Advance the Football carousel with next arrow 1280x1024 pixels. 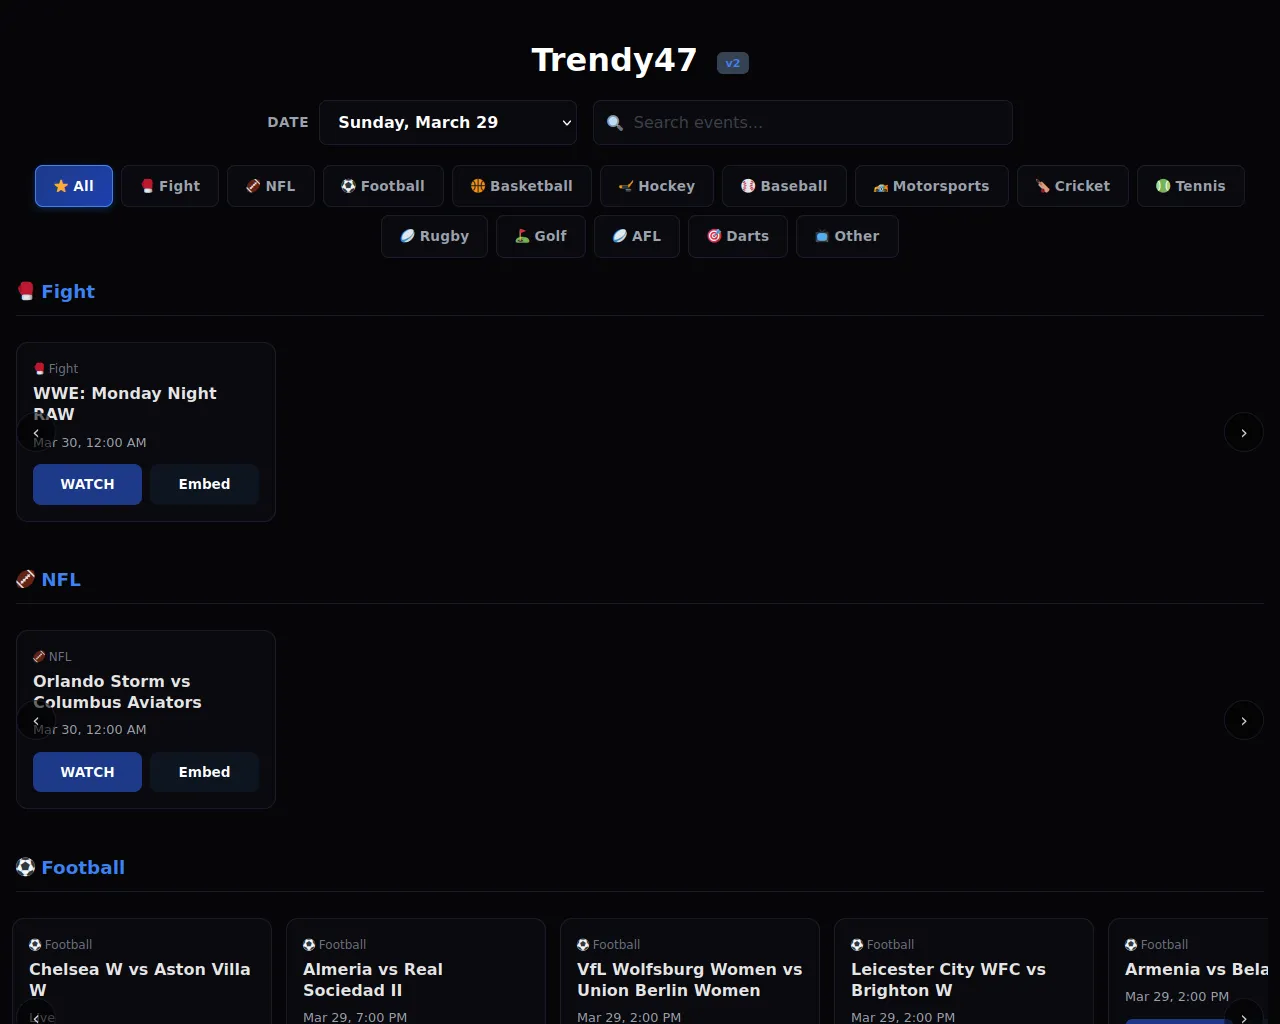click(1244, 1012)
